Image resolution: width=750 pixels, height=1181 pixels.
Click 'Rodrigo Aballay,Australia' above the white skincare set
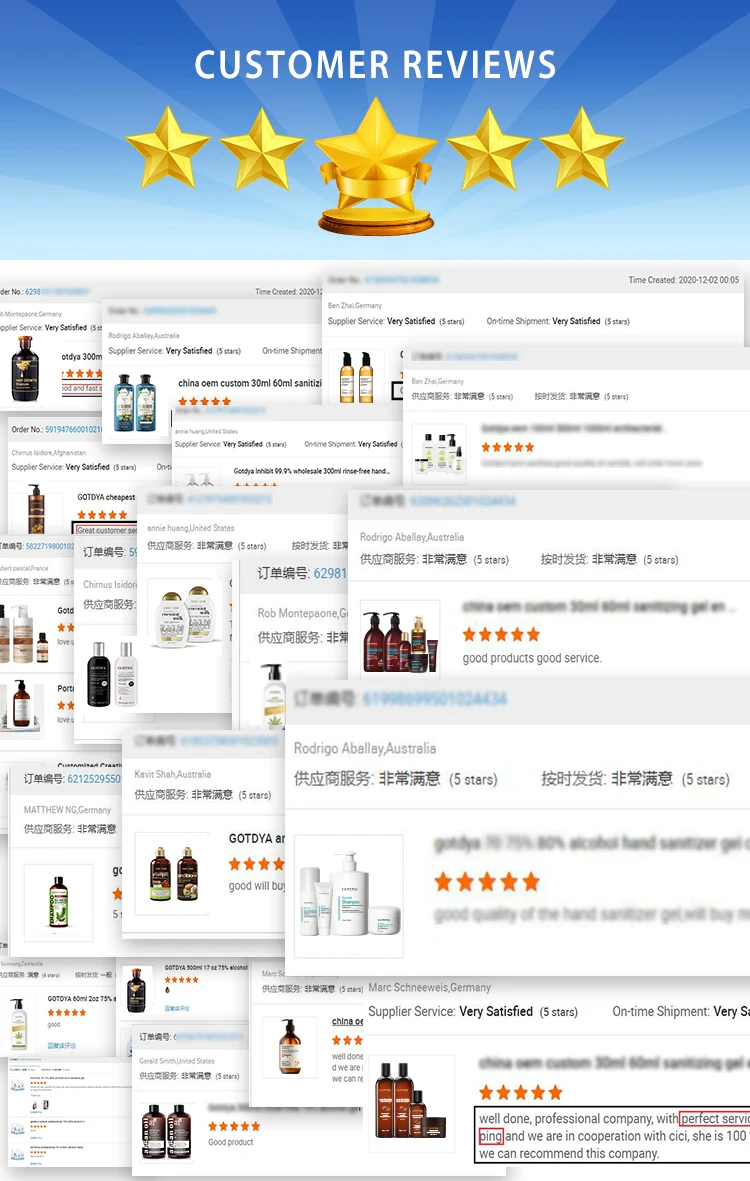pos(364,748)
